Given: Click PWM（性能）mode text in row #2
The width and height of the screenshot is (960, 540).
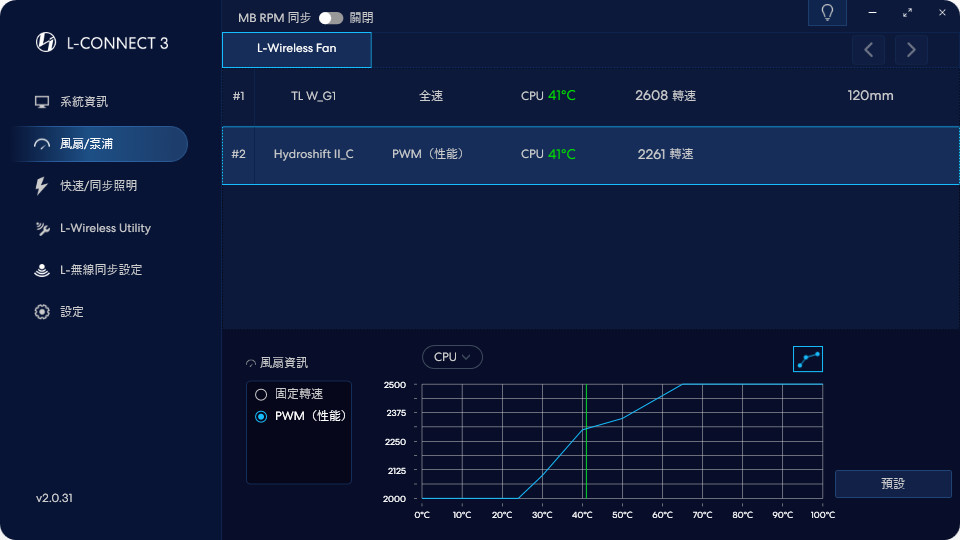Looking at the screenshot, I should [427, 154].
